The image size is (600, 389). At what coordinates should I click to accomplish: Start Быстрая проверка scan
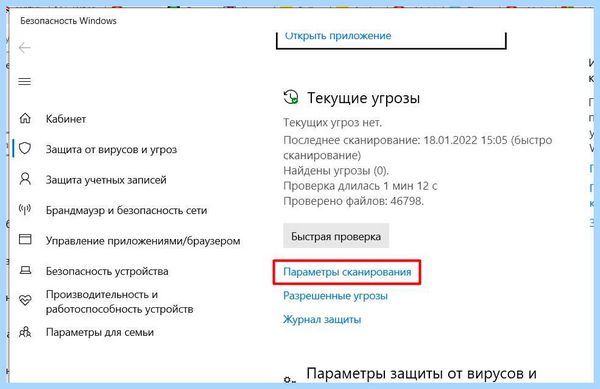336,236
